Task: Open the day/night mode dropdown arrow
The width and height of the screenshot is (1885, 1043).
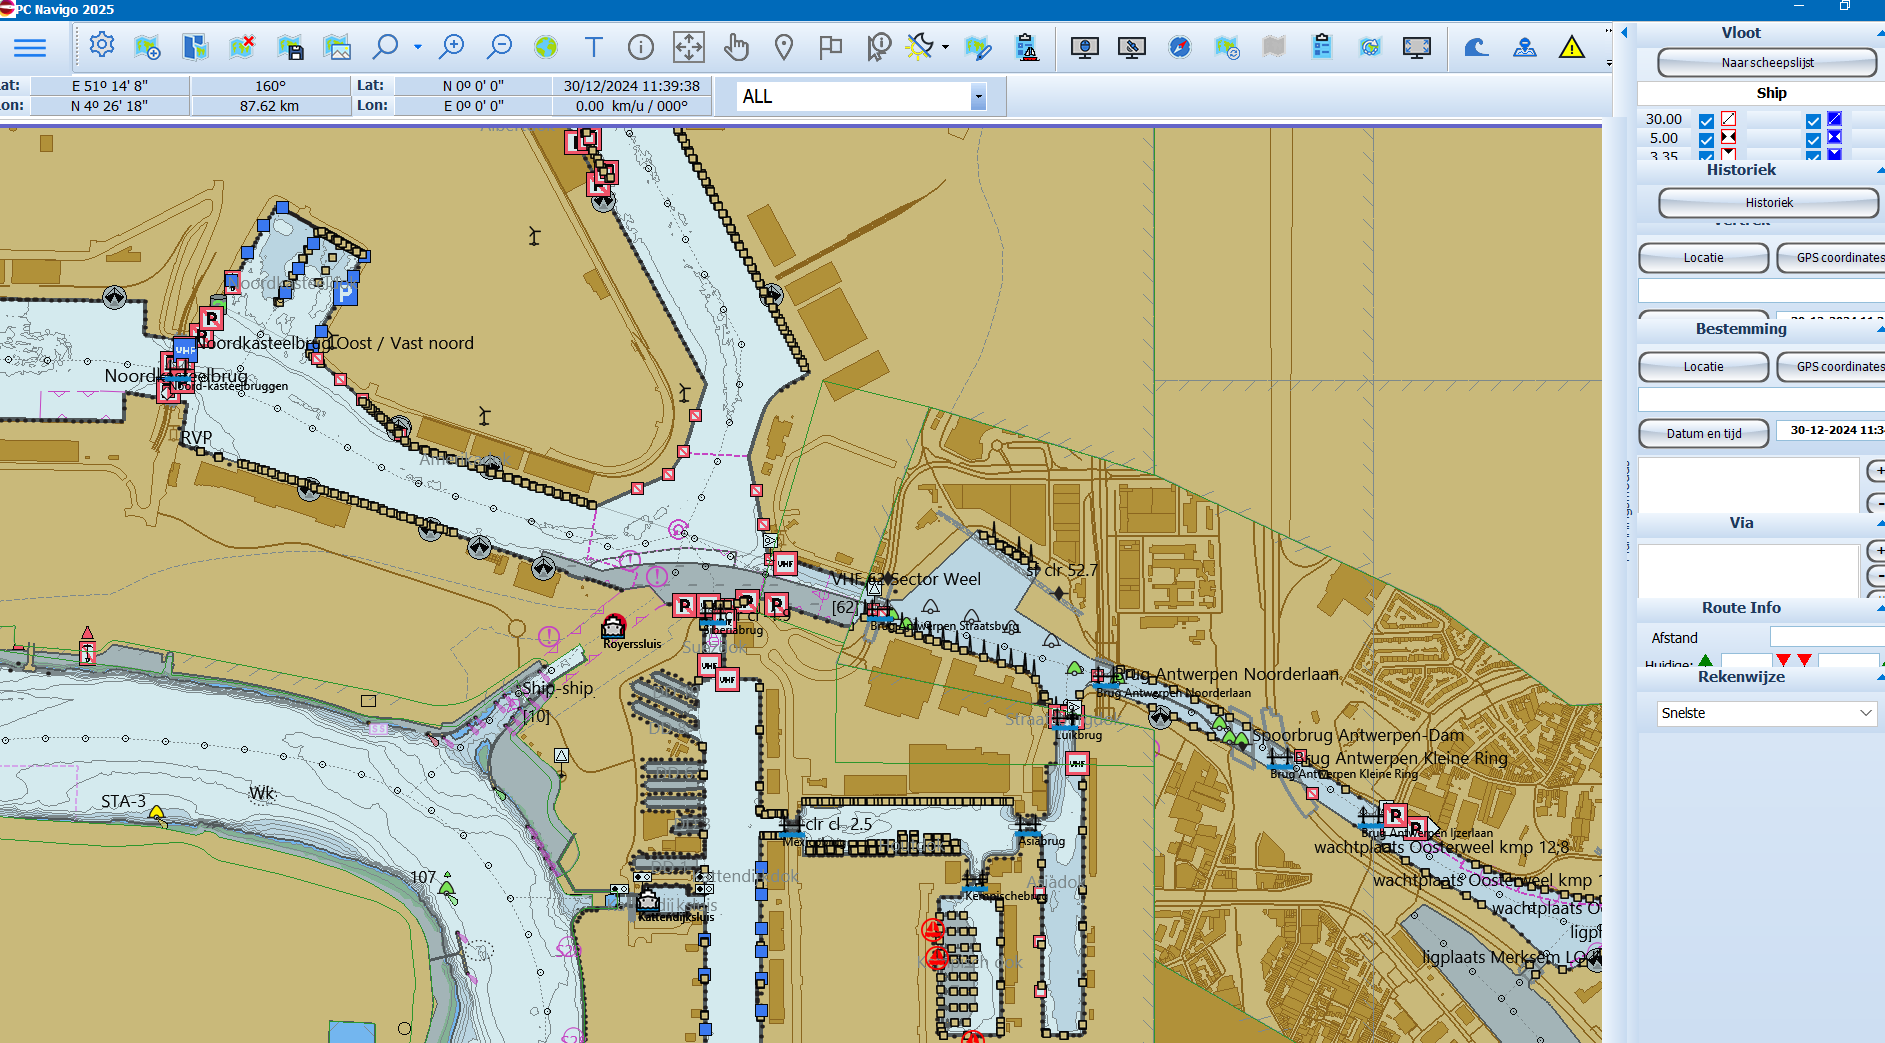Action: pos(946,47)
